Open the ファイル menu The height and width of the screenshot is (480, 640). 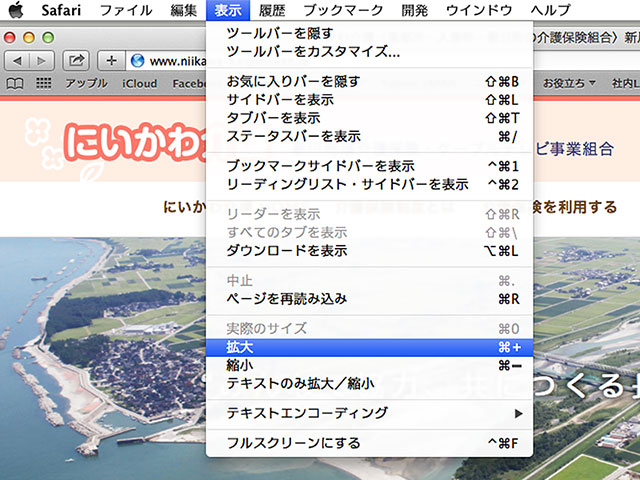(126, 10)
